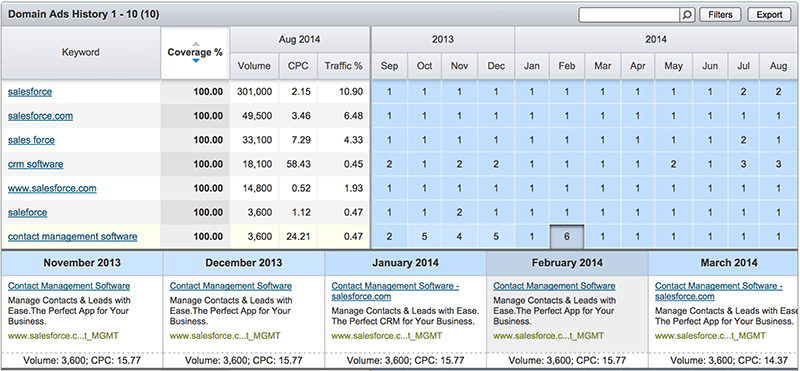The image size is (800, 371).
Task: Export the ads history table
Action: pos(769,15)
